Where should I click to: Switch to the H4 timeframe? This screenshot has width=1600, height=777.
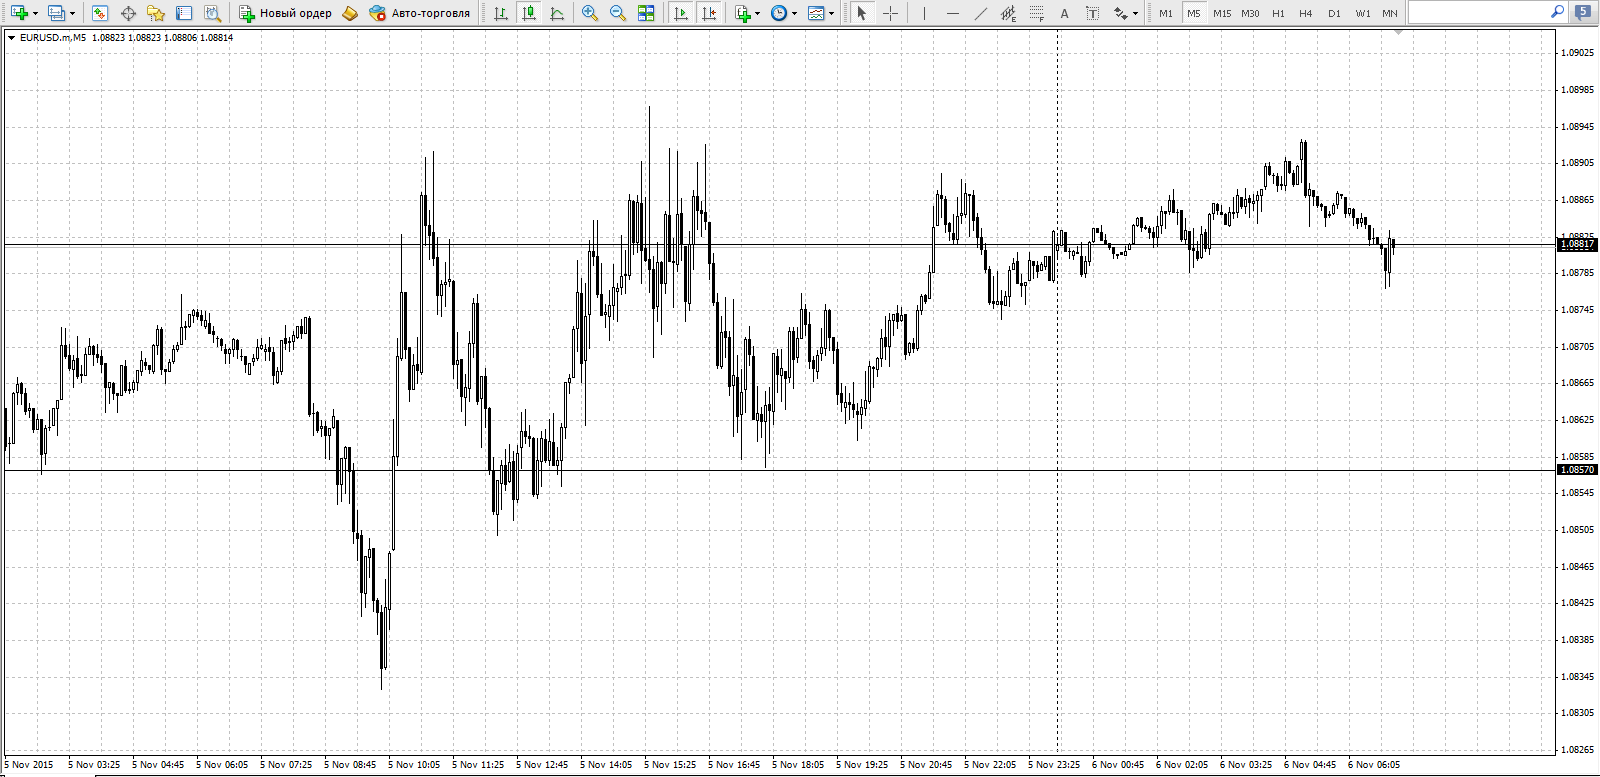[1306, 13]
